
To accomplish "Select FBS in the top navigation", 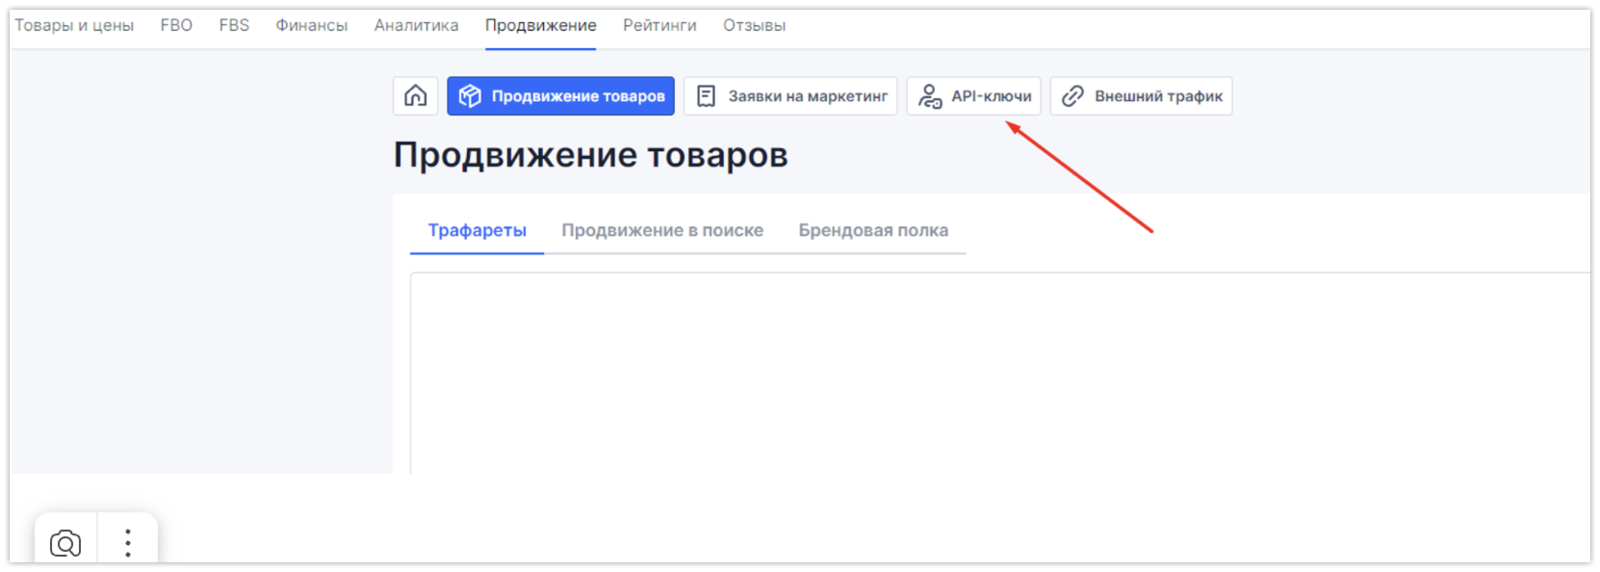I will 234,25.
